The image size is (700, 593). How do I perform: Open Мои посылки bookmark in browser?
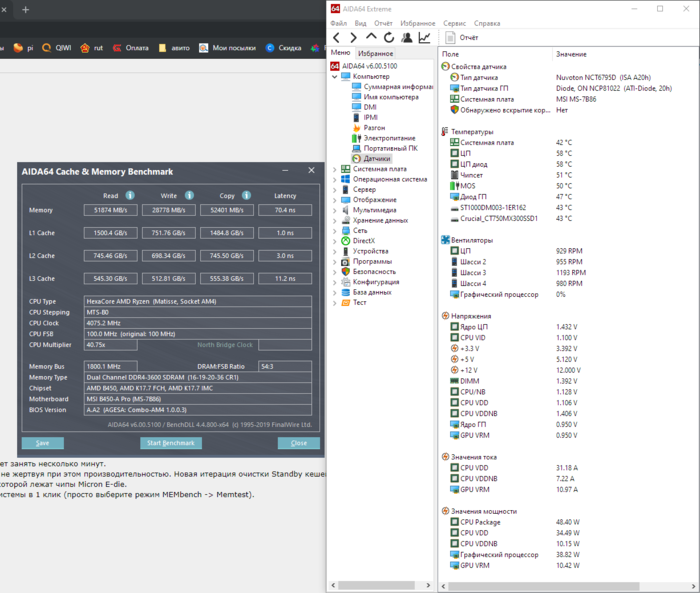point(228,48)
